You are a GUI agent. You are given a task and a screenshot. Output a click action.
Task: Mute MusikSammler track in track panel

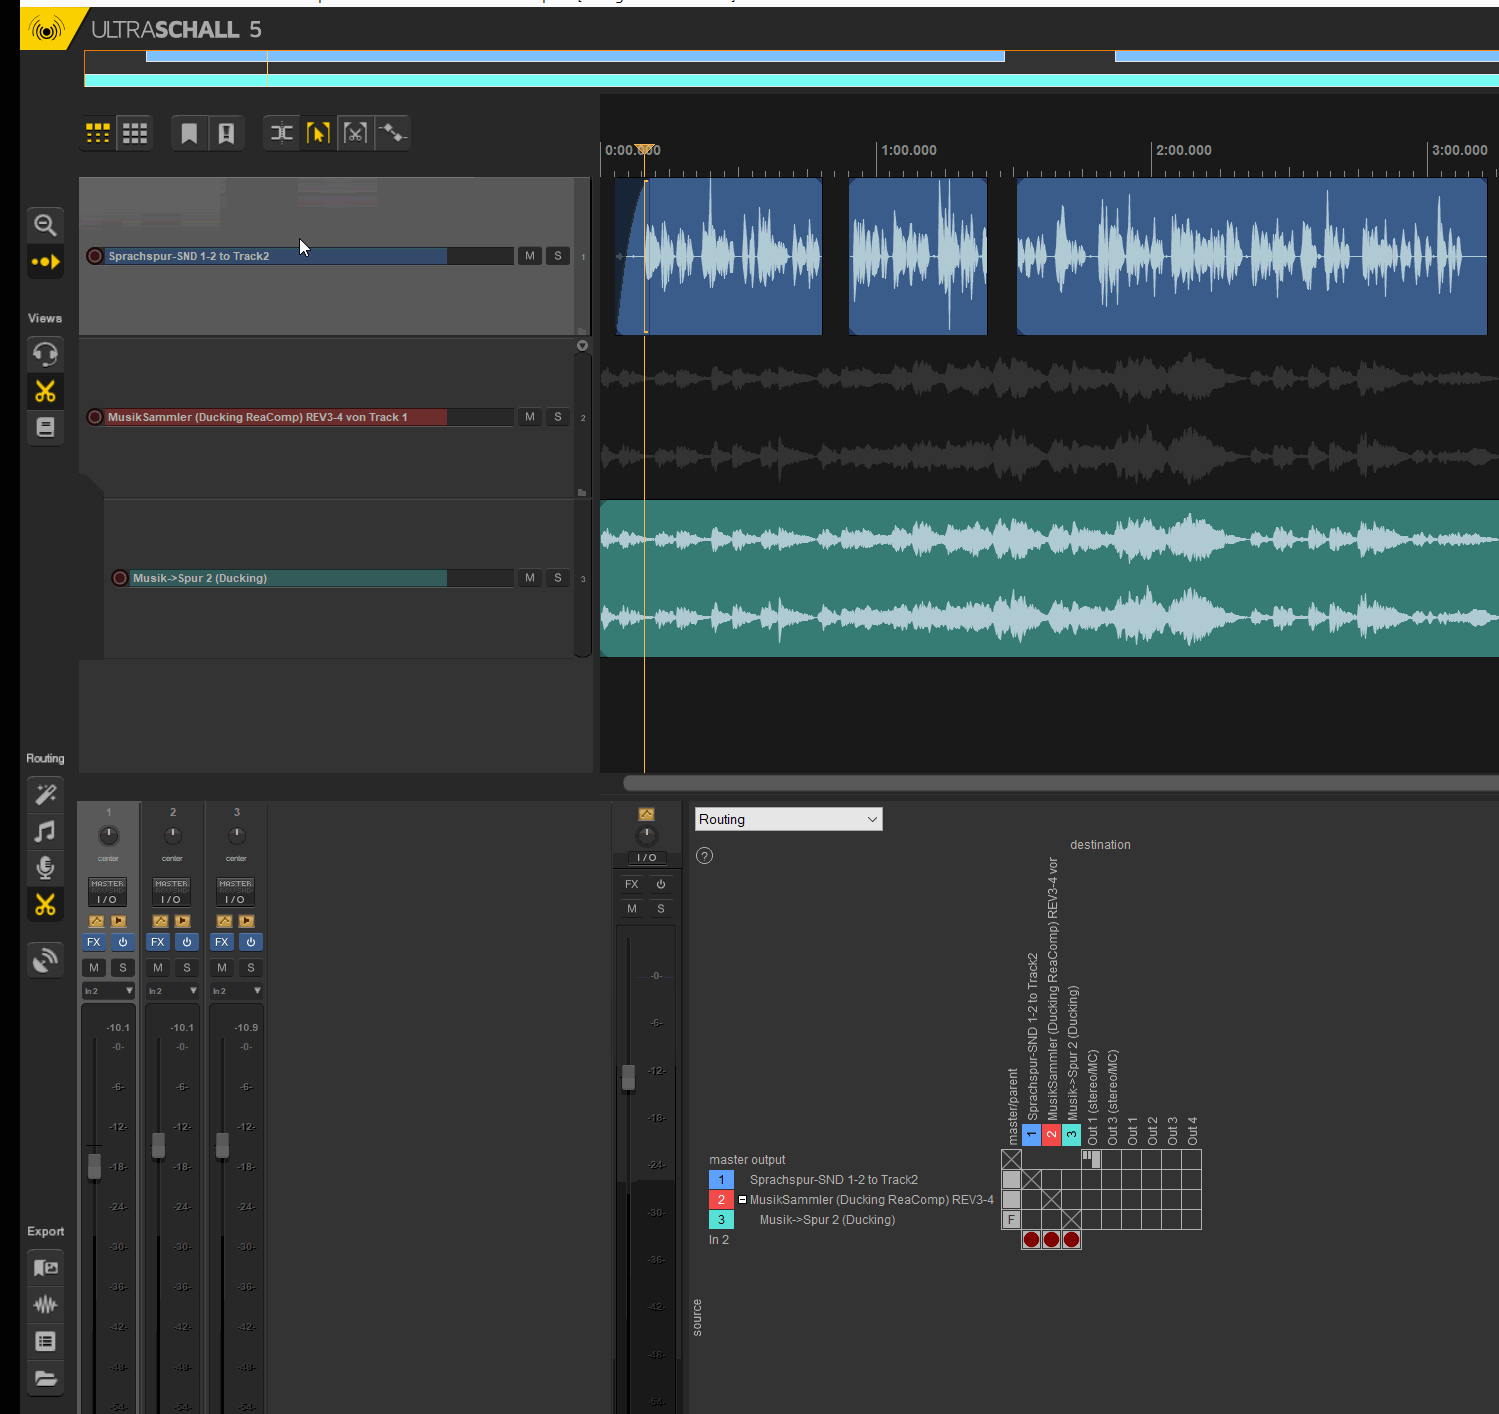tap(530, 417)
